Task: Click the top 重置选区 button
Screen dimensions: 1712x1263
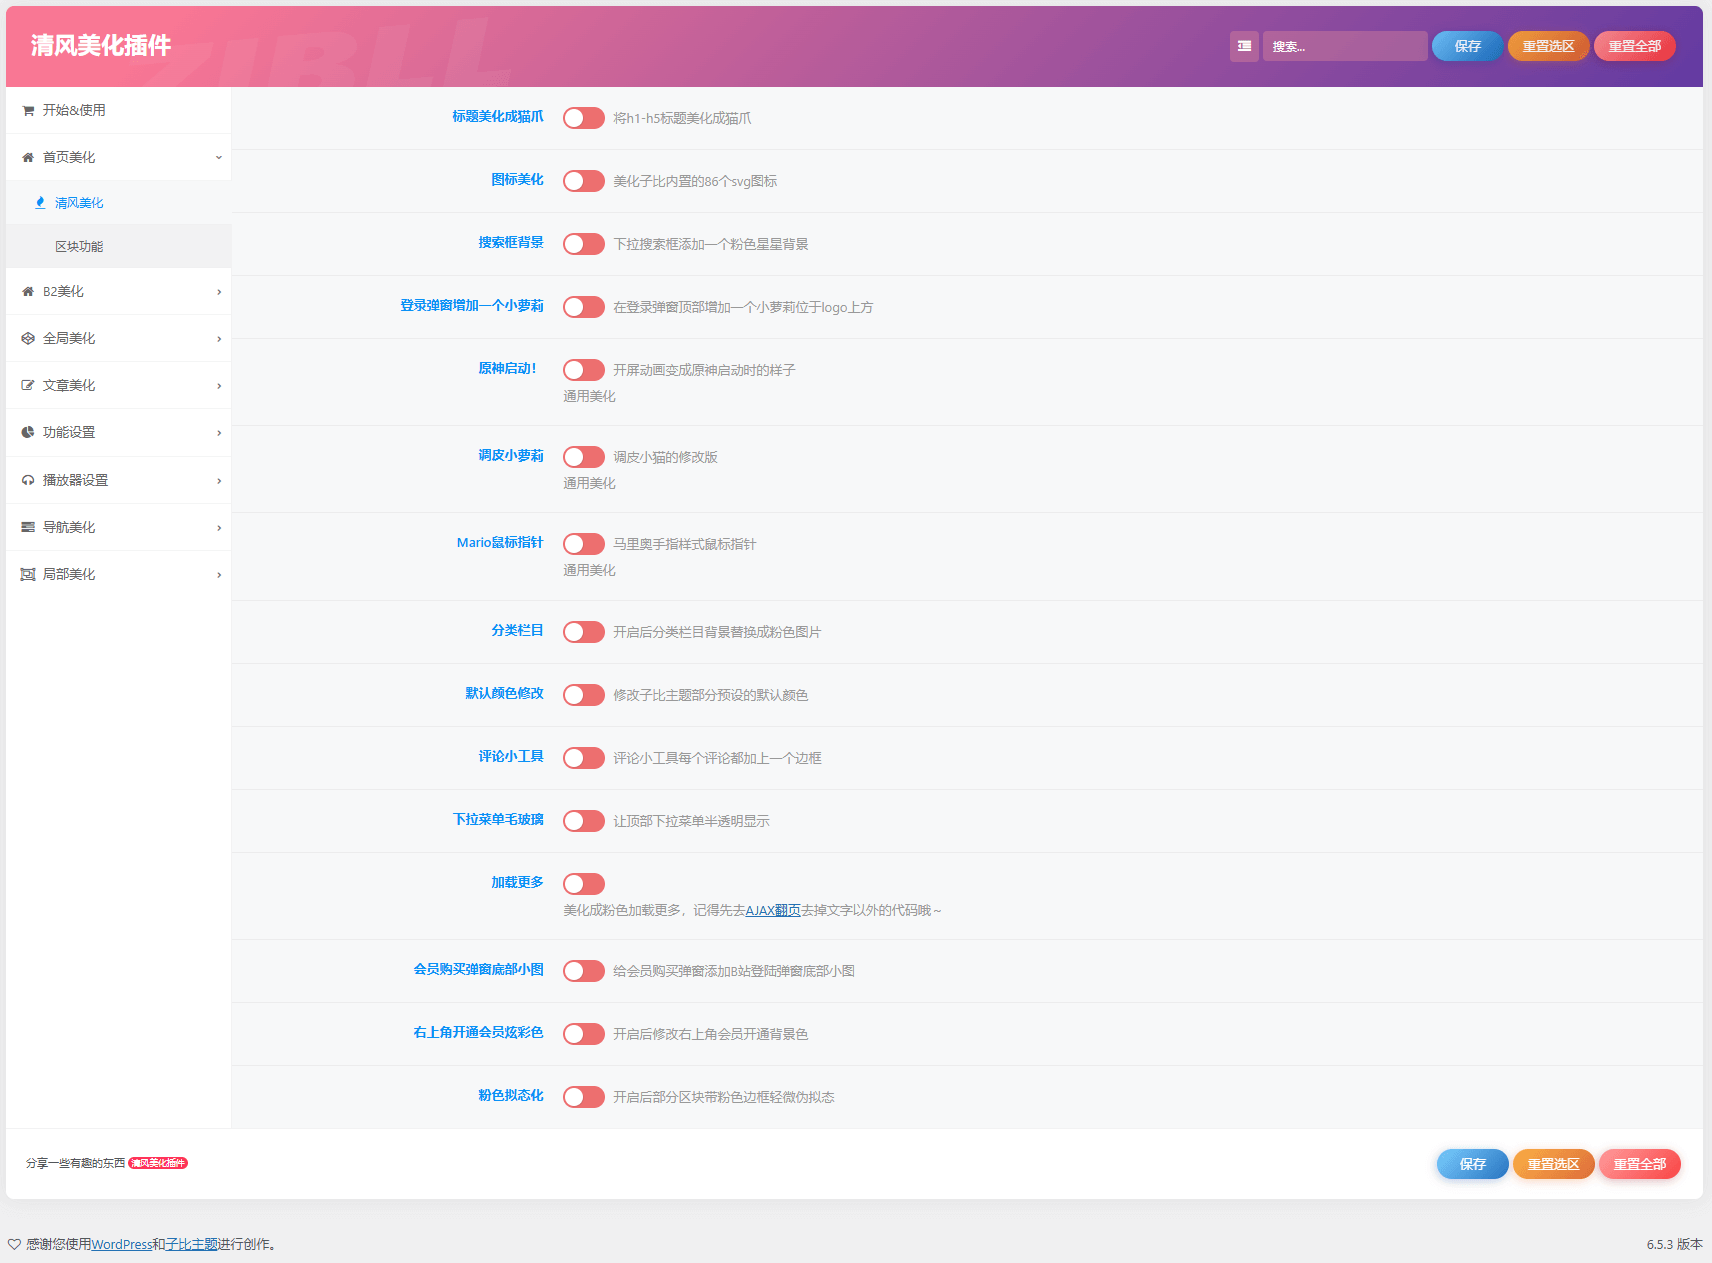Action: point(1548,46)
